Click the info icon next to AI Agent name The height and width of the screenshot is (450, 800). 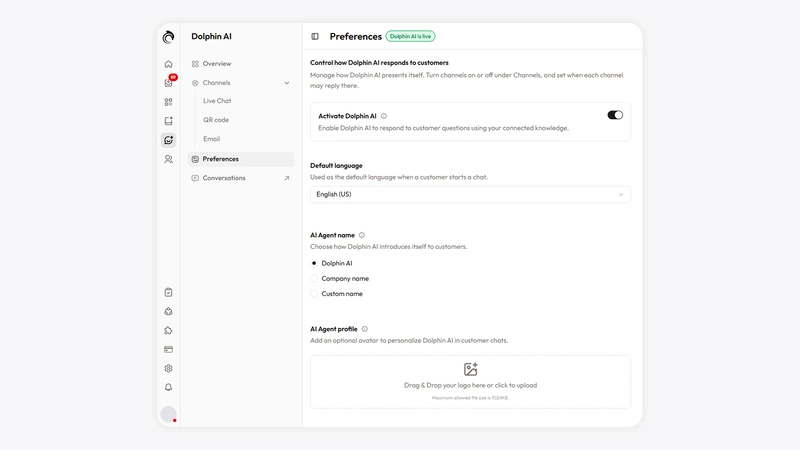(x=362, y=235)
